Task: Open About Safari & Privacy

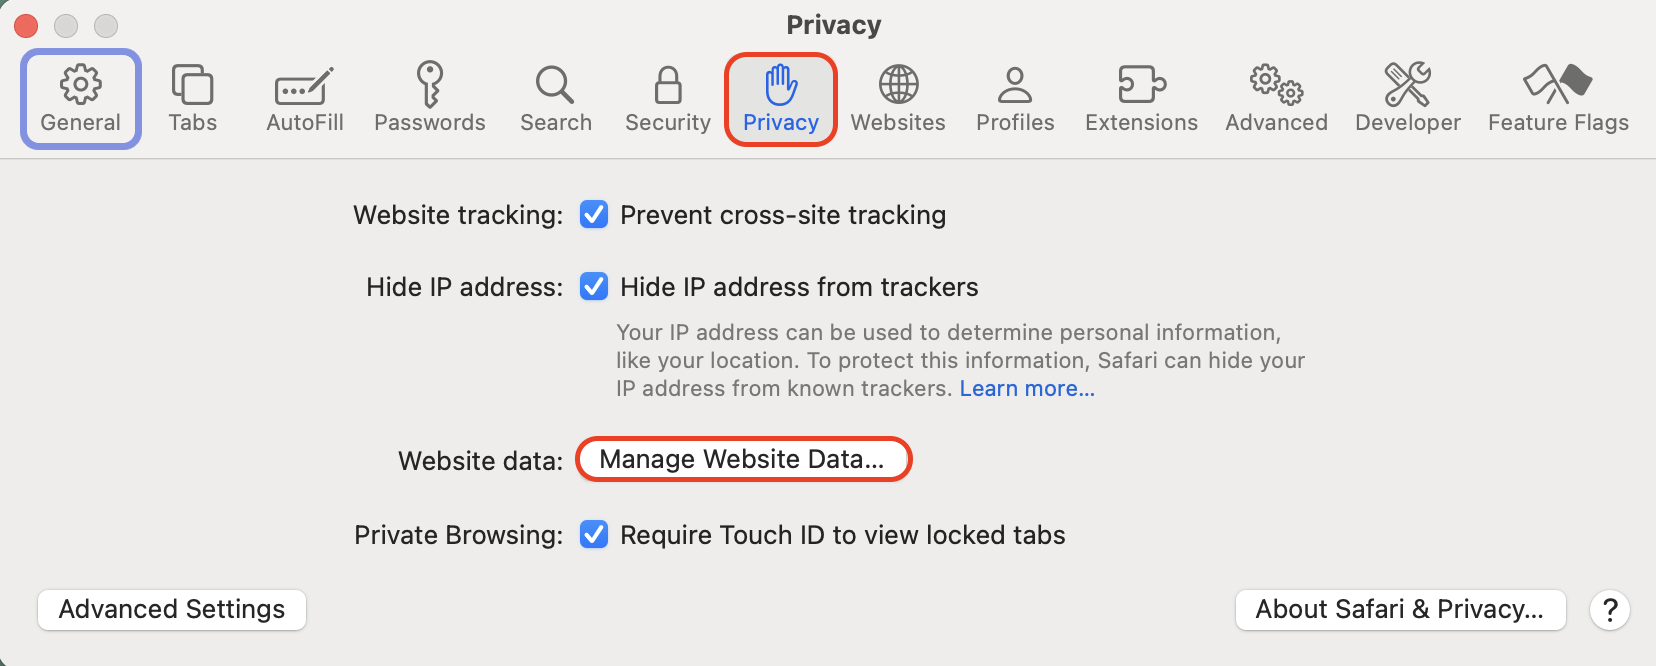Action: pyautogui.click(x=1400, y=609)
